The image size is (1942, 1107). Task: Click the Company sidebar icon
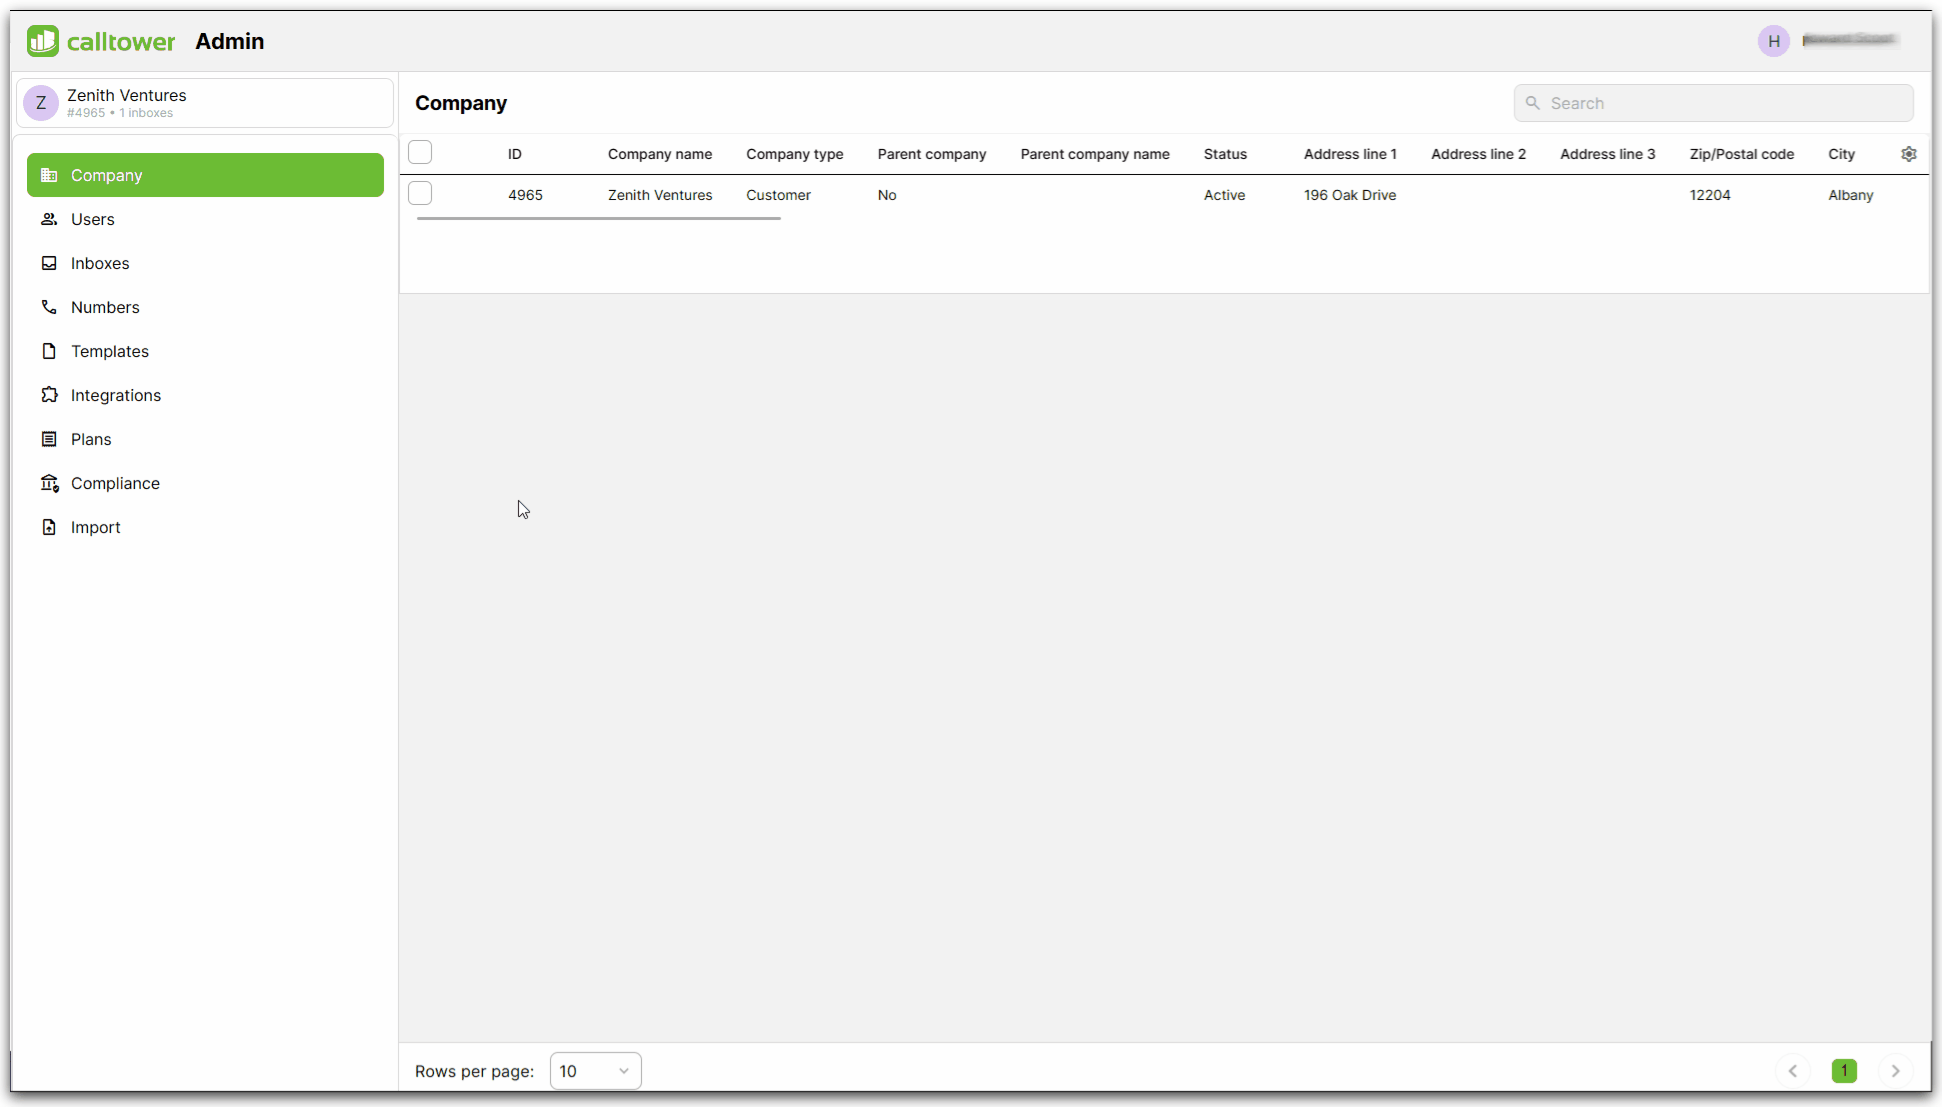point(49,175)
